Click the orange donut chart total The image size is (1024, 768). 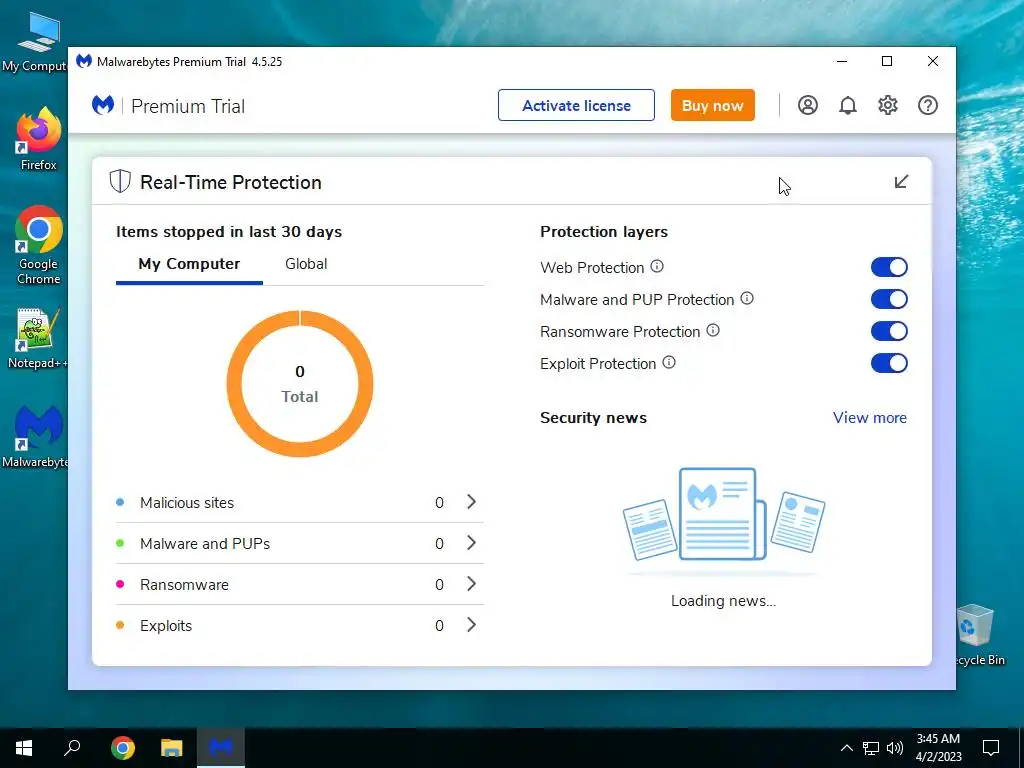point(300,383)
